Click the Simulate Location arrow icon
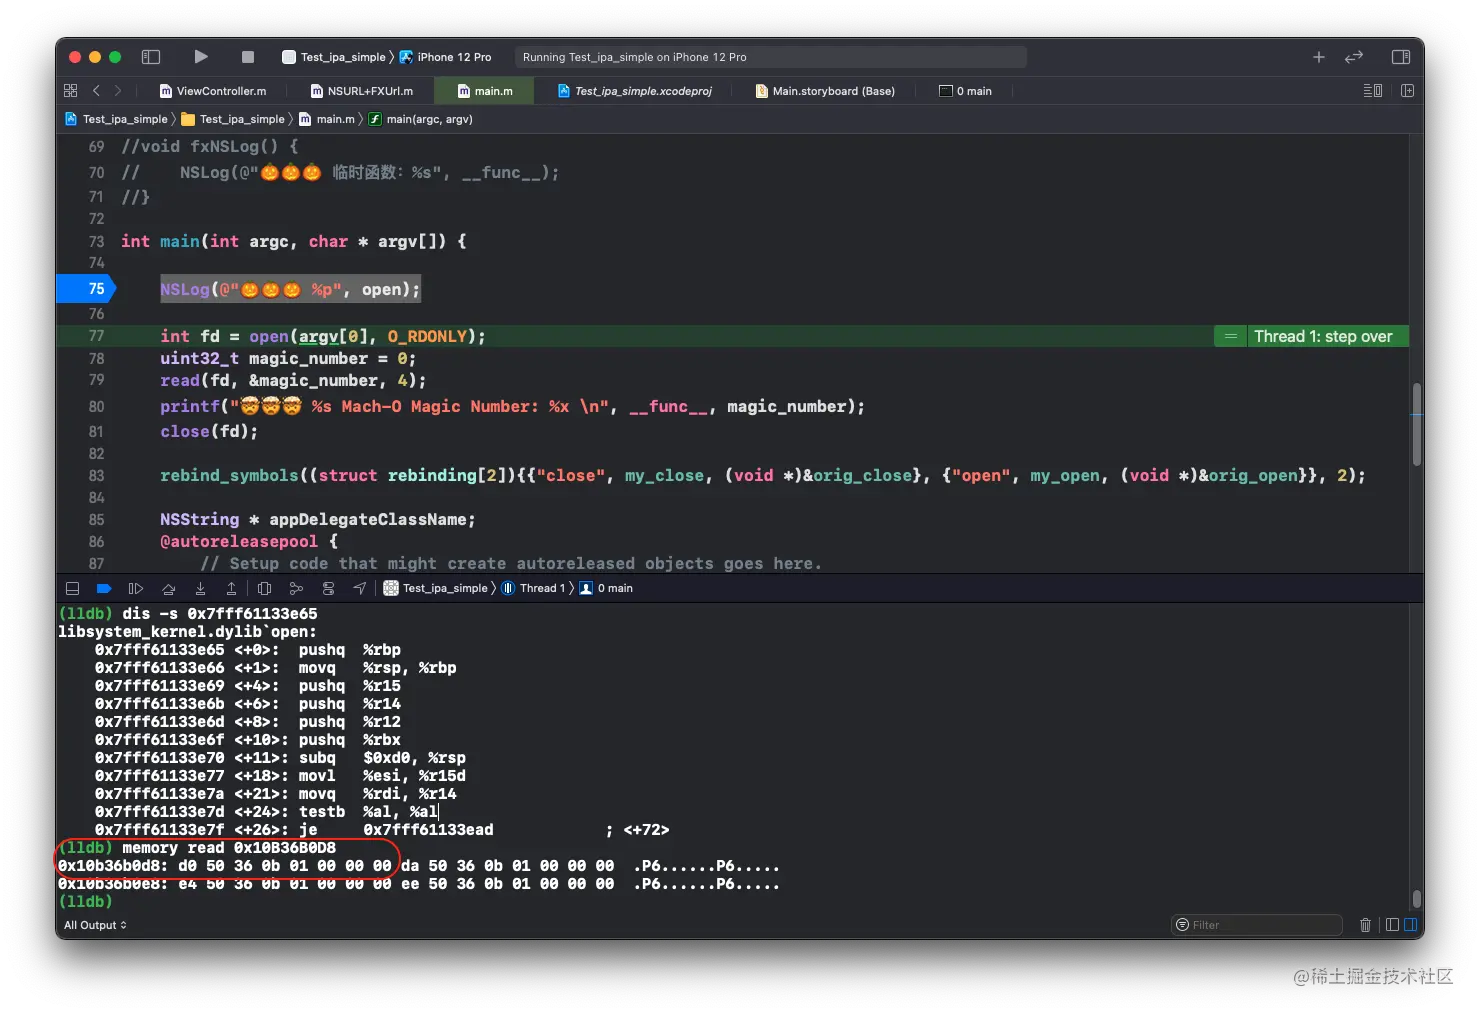 click(360, 588)
